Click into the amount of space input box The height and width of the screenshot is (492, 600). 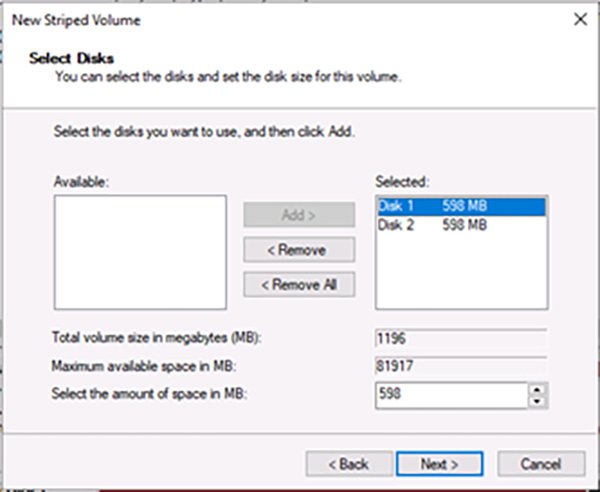pos(450,395)
